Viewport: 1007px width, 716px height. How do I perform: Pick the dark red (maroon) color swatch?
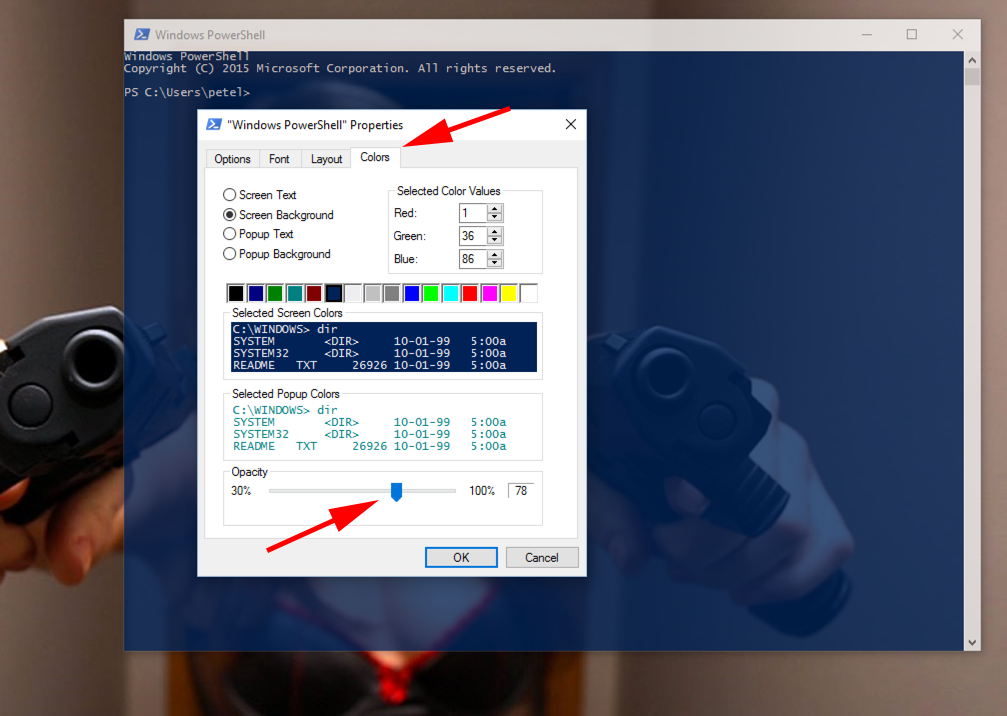point(314,293)
